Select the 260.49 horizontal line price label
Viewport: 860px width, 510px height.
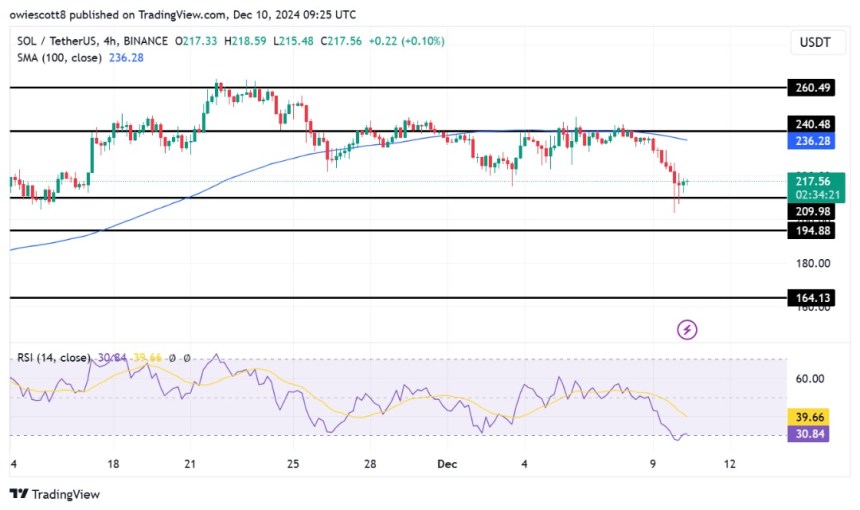(x=811, y=88)
